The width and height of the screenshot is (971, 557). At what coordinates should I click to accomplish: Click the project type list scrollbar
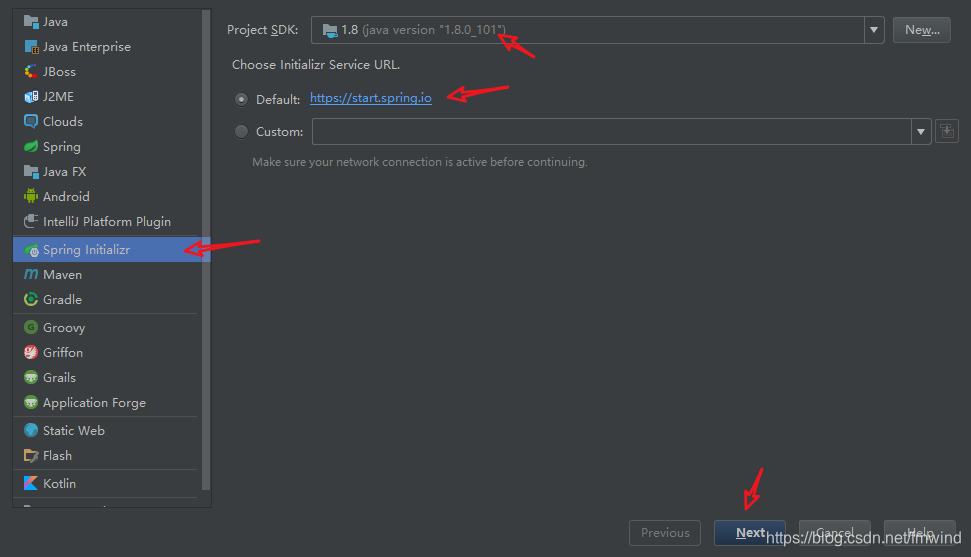click(206, 250)
